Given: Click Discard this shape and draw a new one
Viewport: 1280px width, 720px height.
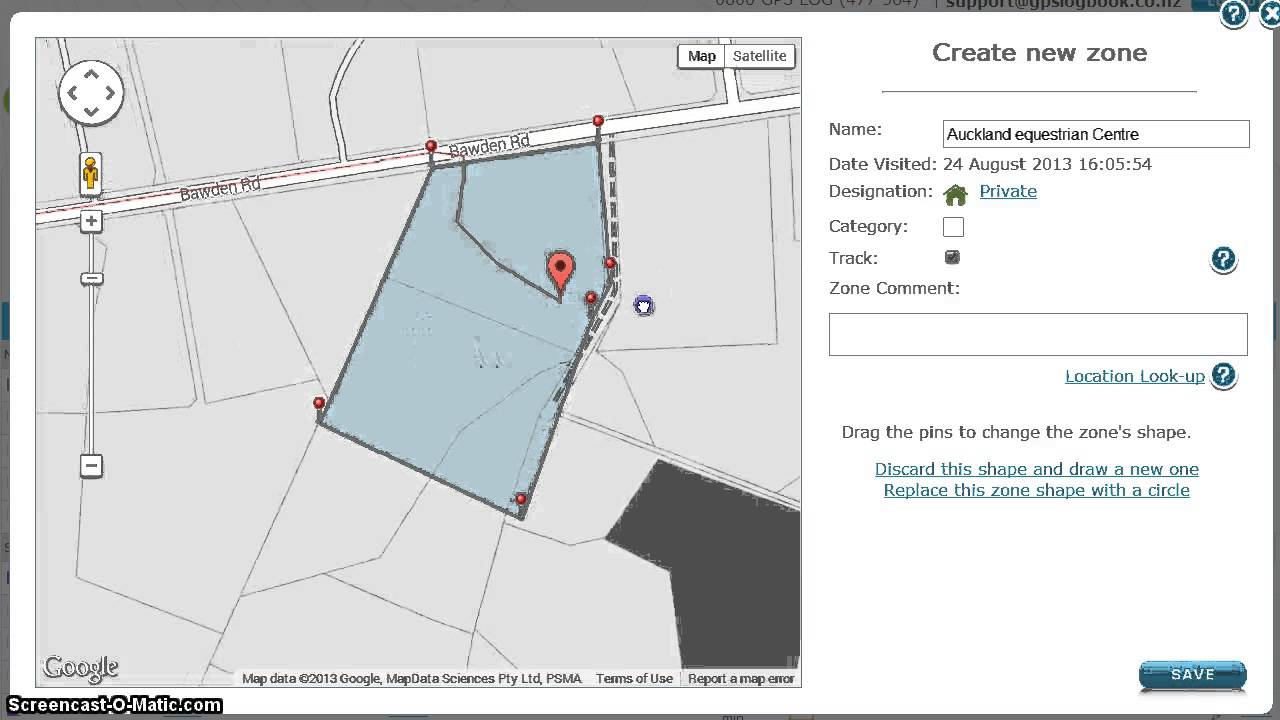Looking at the screenshot, I should (1037, 469).
